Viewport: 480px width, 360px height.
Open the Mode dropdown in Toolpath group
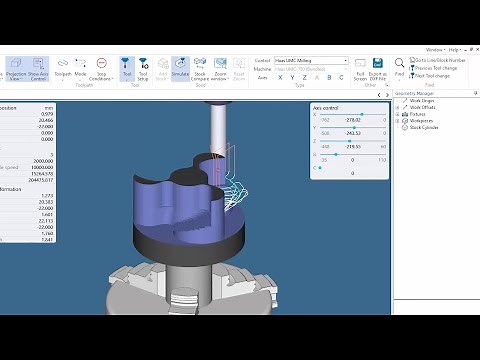coord(80,69)
